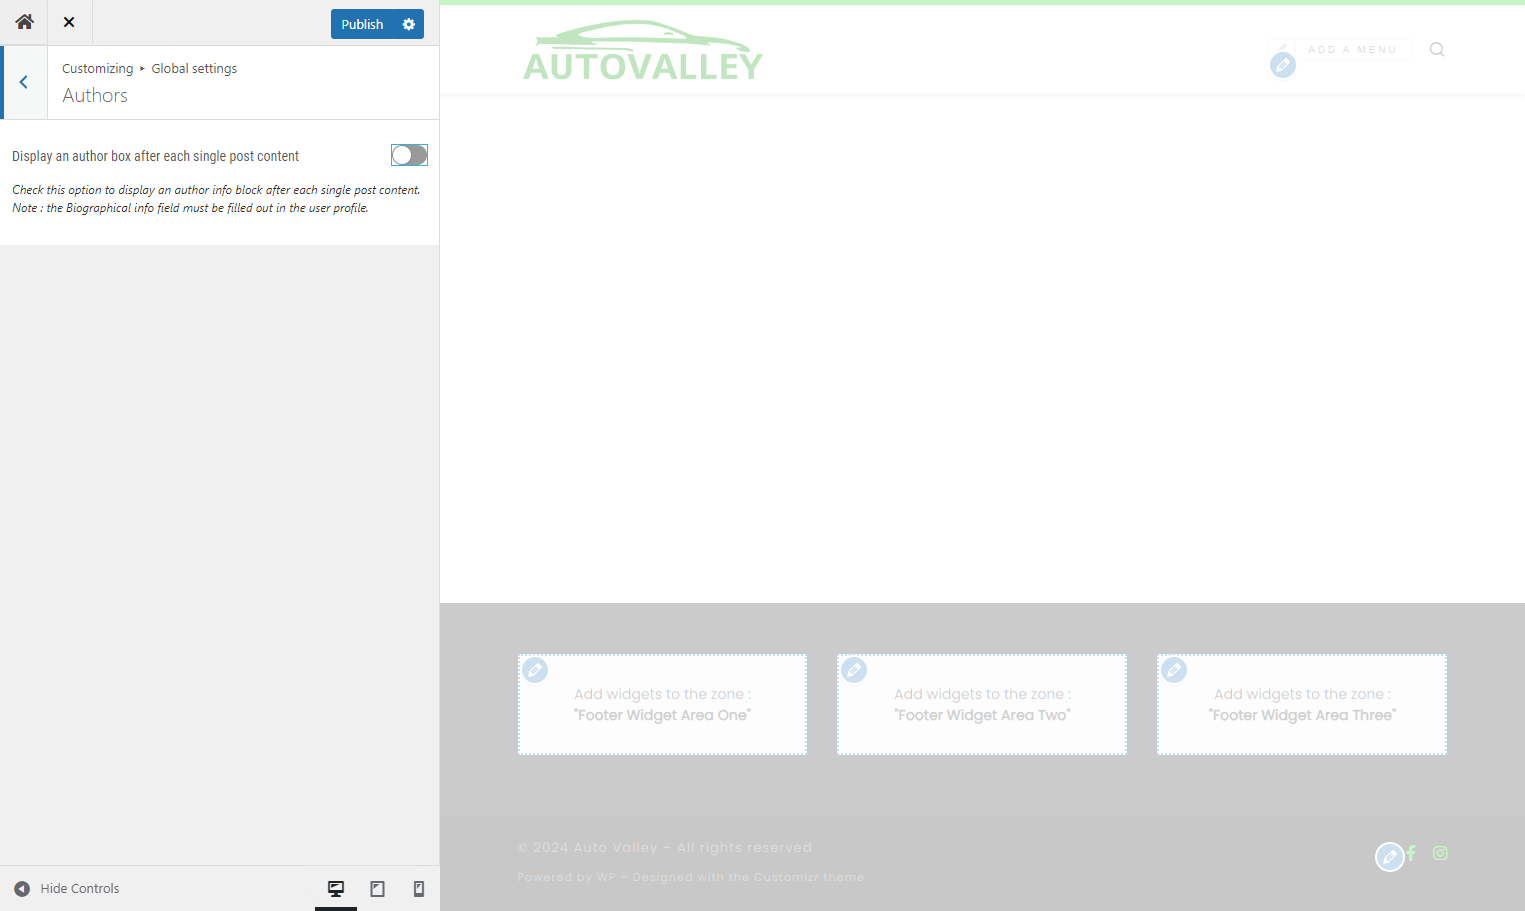The width and height of the screenshot is (1525, 911).
Task: Collapse controls with the arrow icon
Action: click(22, 888)
